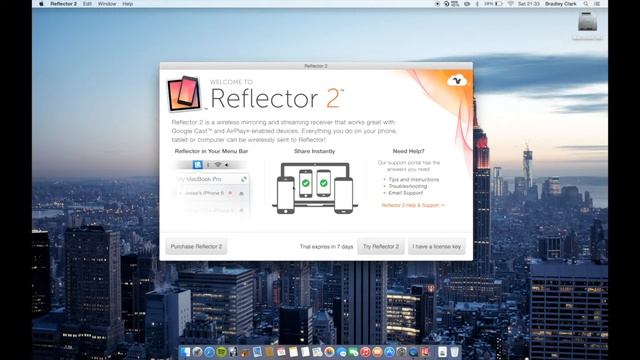The image size is (640, 360).
Task: Click the 'Troubleshooting' bullet text
Action: [407, 186]
